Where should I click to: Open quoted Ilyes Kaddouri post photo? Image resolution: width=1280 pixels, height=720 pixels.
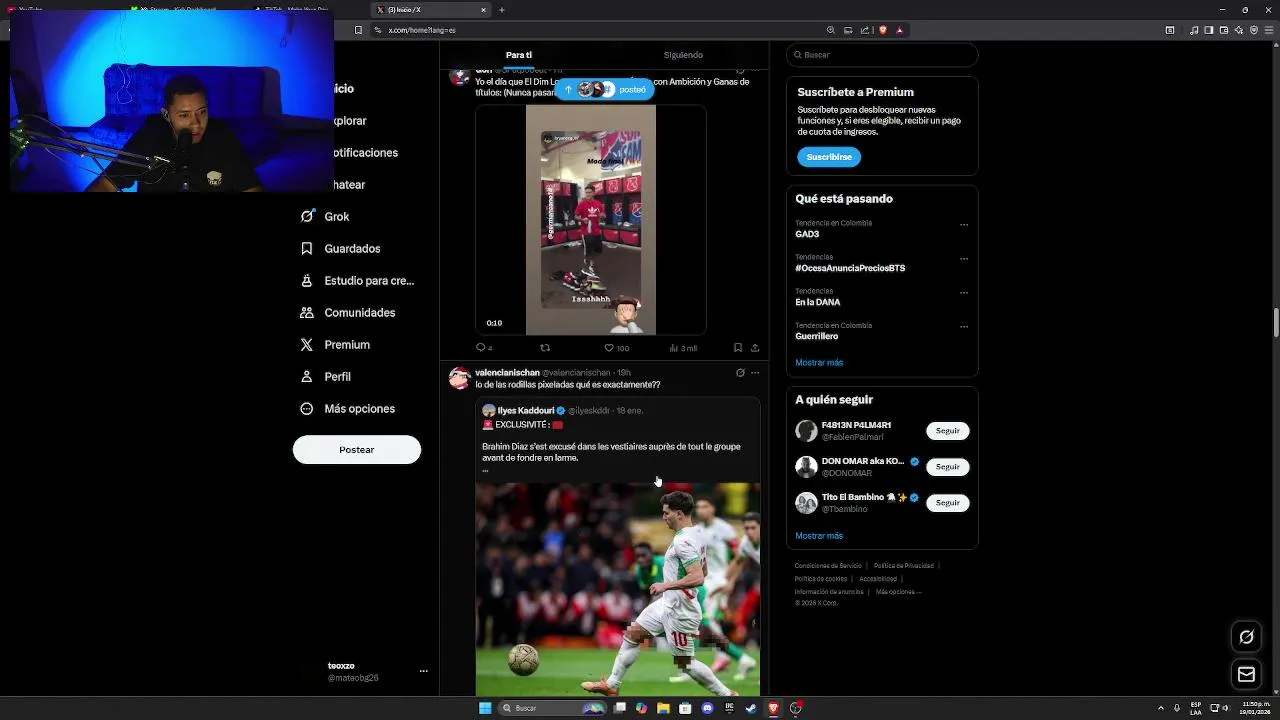coord(618,589)
